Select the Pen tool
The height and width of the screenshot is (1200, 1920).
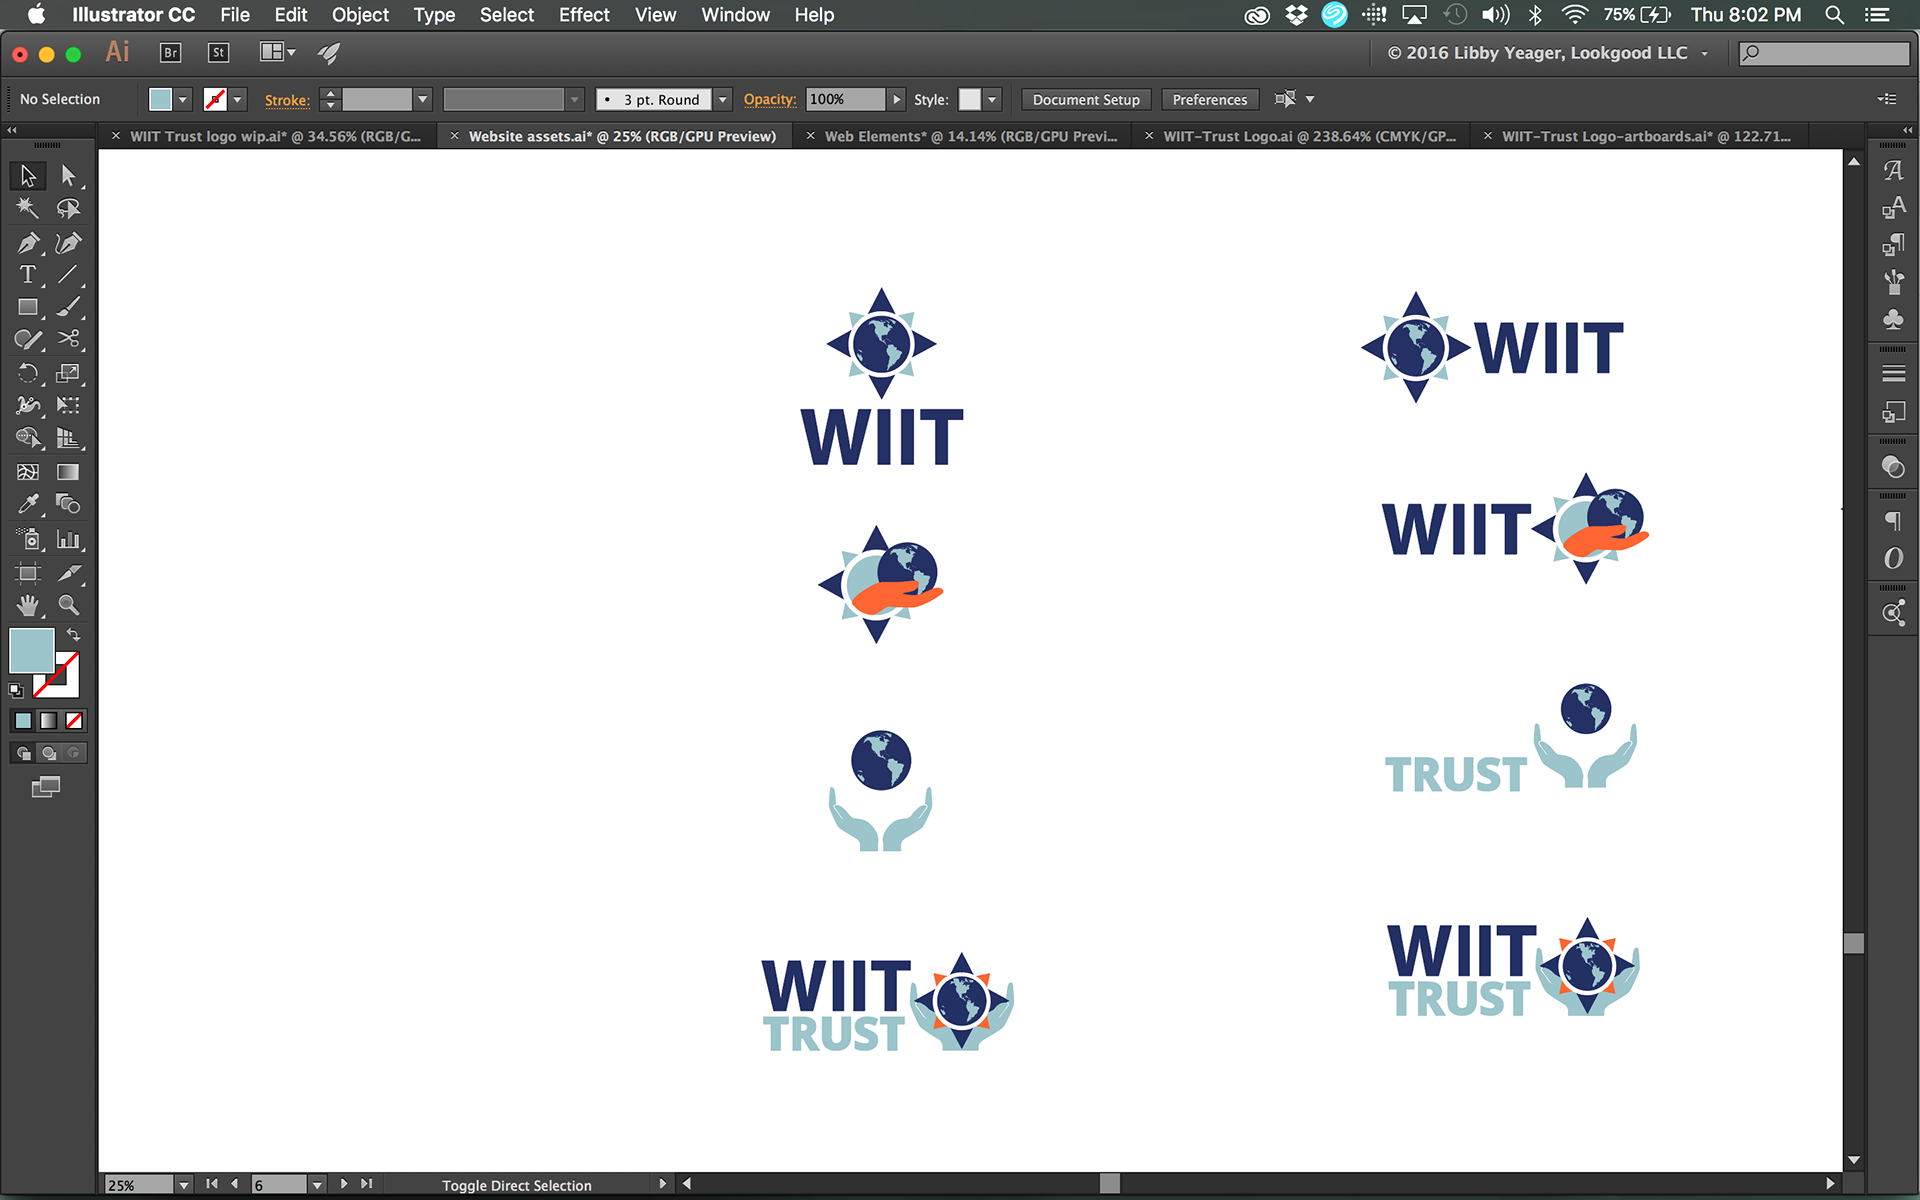[x=28, y=243]
